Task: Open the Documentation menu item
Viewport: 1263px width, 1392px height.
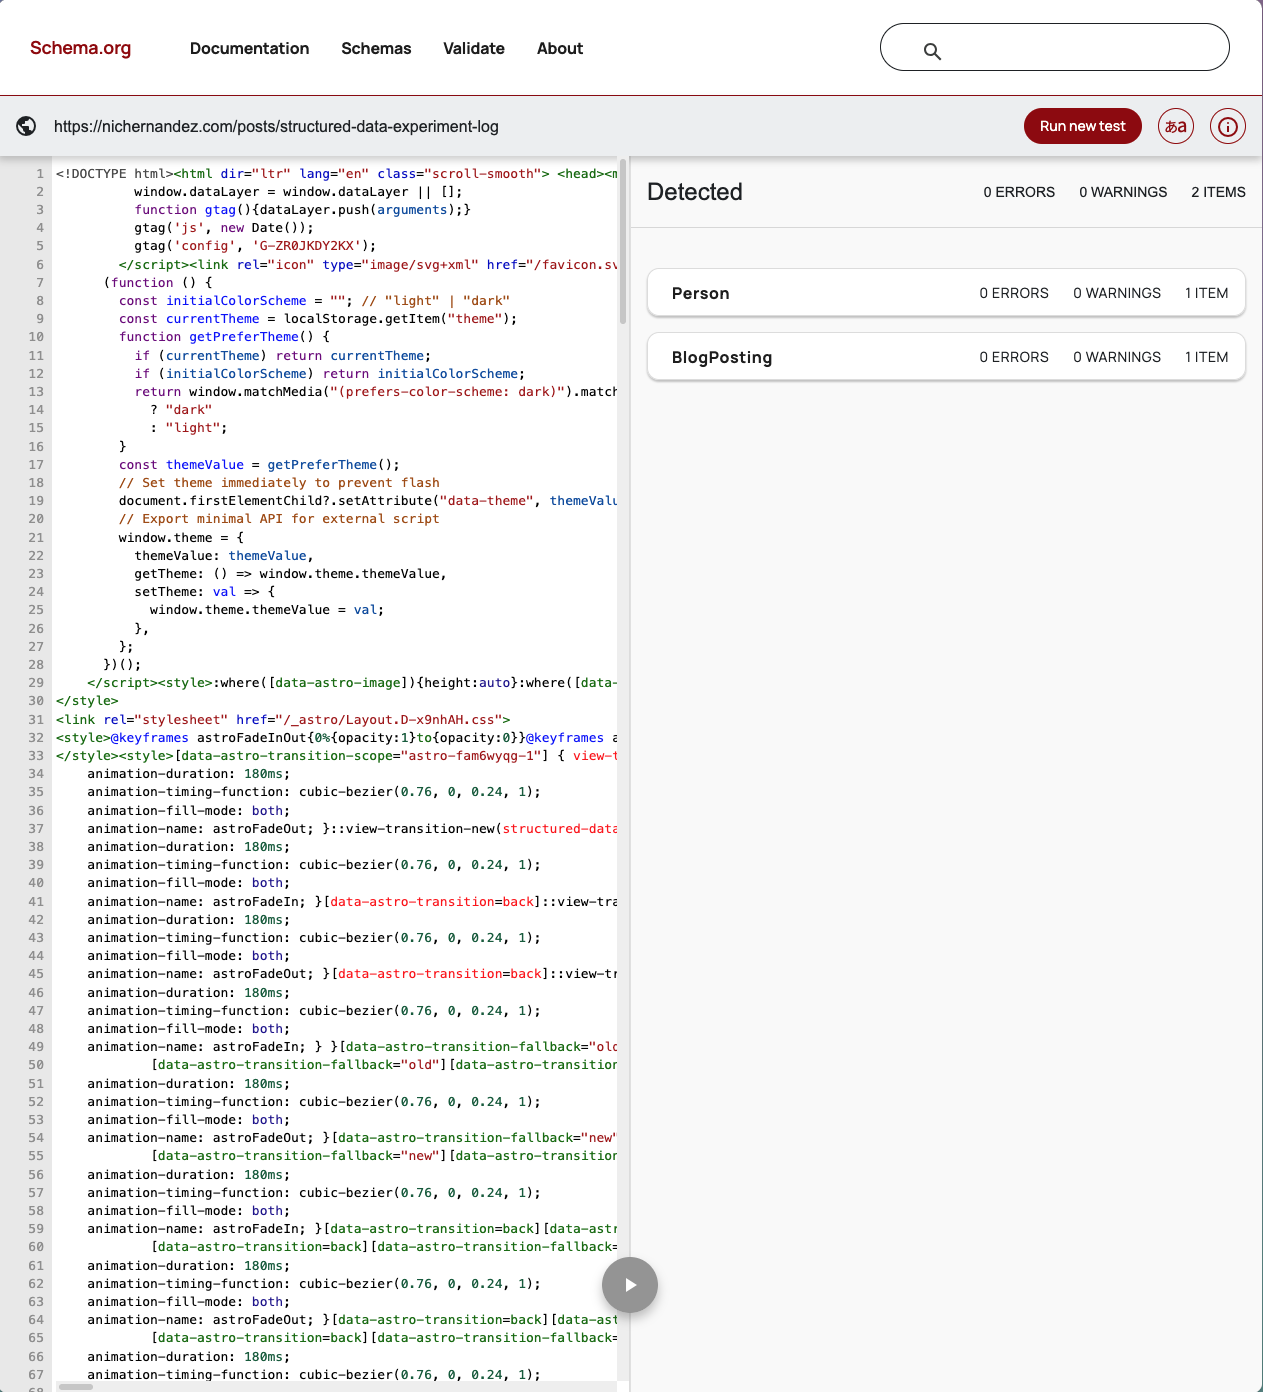Action: pyautogui.click(x=249, y=48)
